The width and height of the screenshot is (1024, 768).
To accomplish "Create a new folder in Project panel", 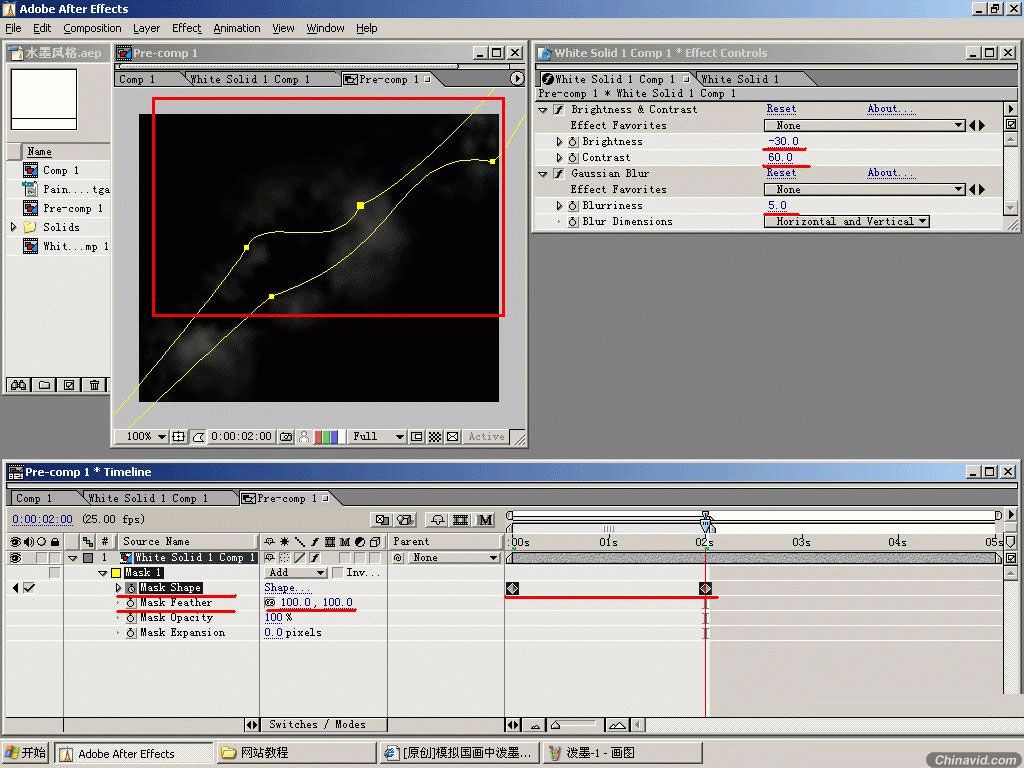I will (44, 385).
